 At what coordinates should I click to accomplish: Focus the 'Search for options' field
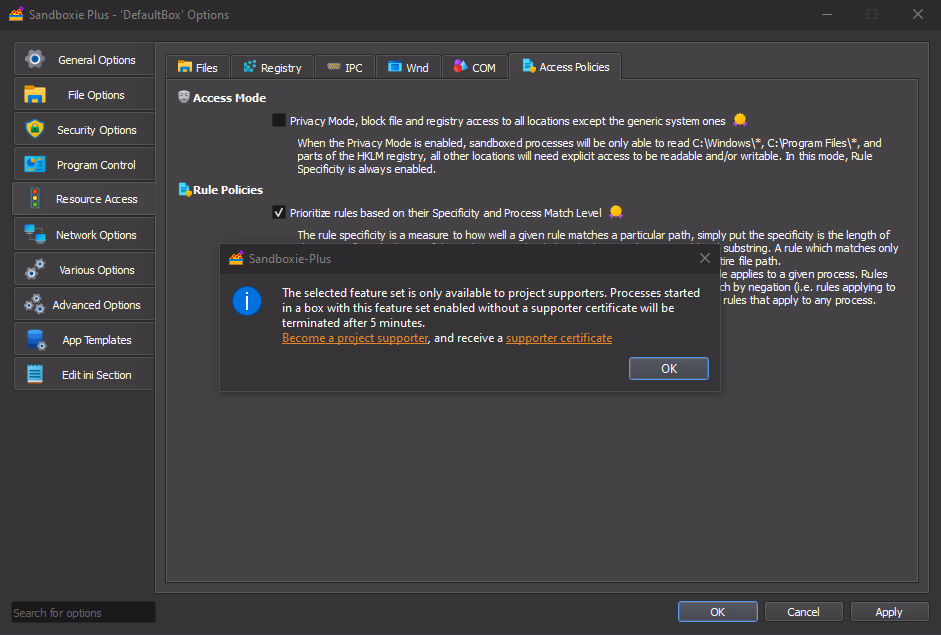tap(83, 612)
